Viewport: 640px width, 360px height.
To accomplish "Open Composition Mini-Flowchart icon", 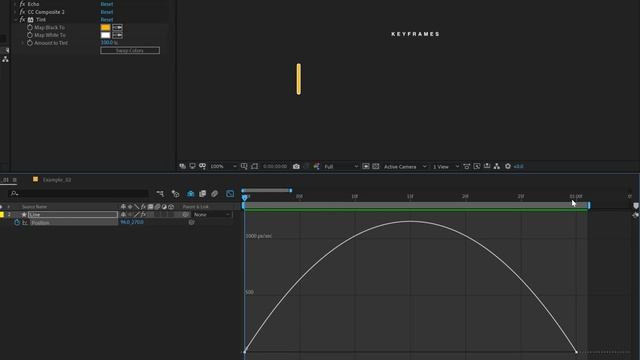I will tap(160, 193).
